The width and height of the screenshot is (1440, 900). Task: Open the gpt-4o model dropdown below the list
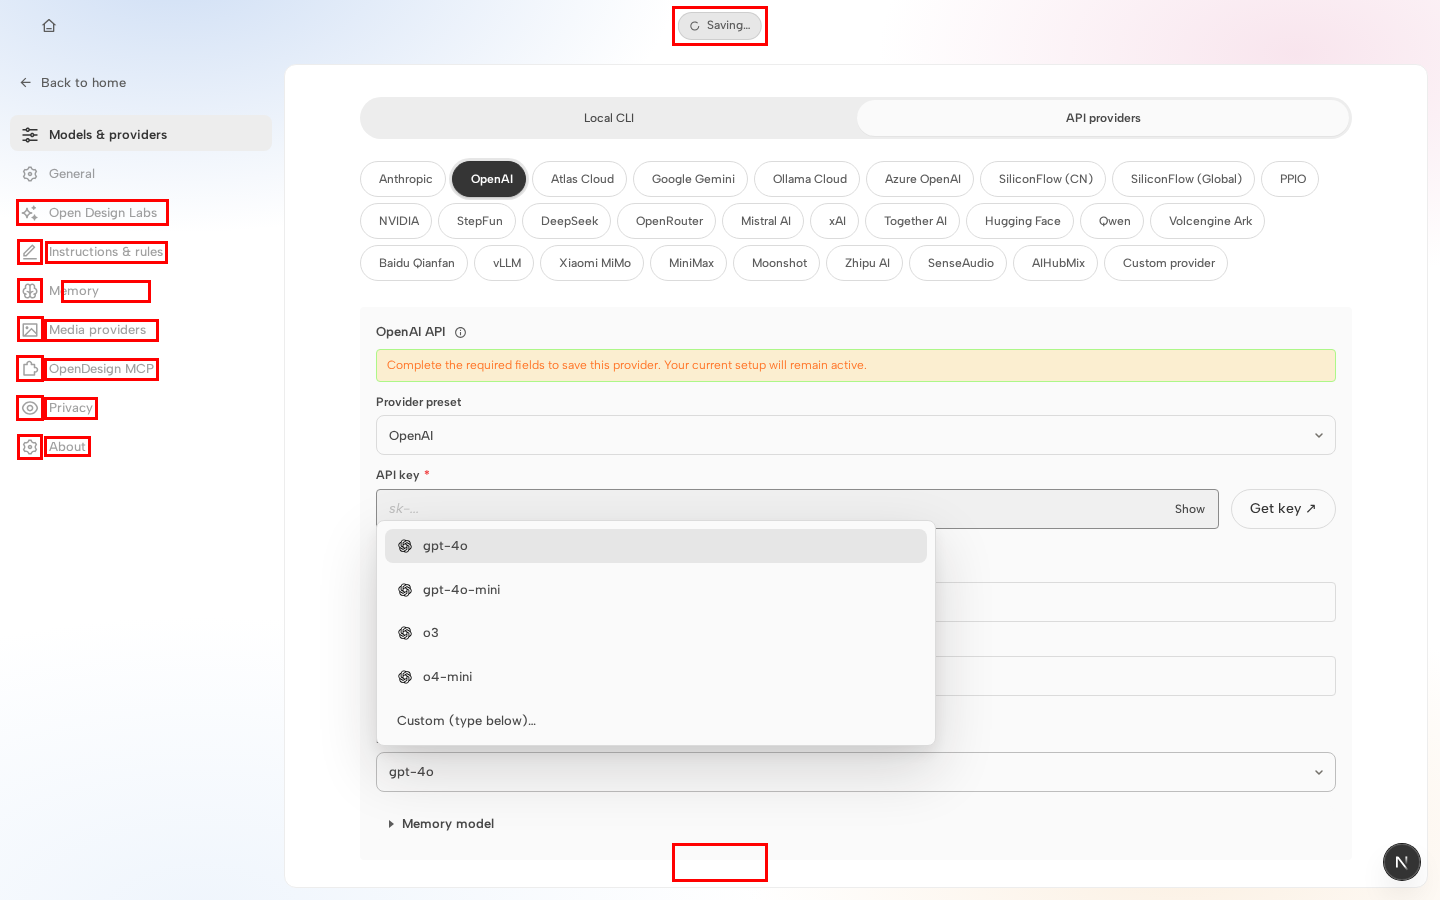point(856,772)
